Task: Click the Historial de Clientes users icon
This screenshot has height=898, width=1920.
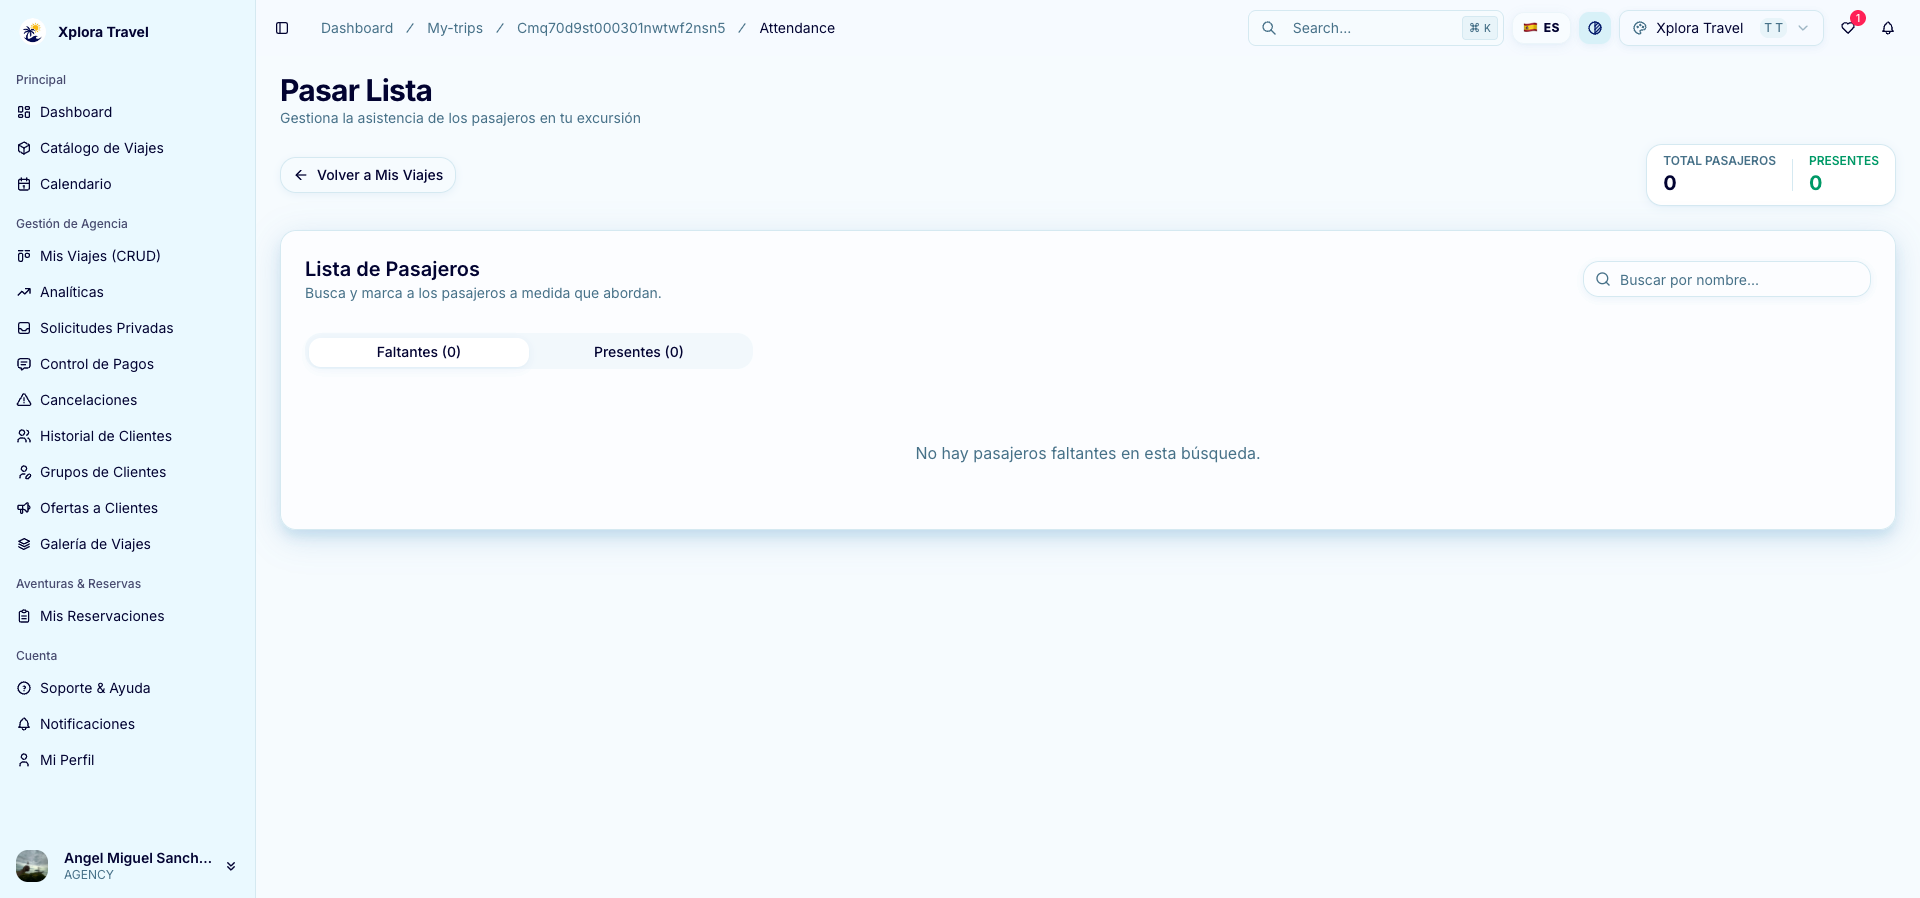Action: click(24, 436)
